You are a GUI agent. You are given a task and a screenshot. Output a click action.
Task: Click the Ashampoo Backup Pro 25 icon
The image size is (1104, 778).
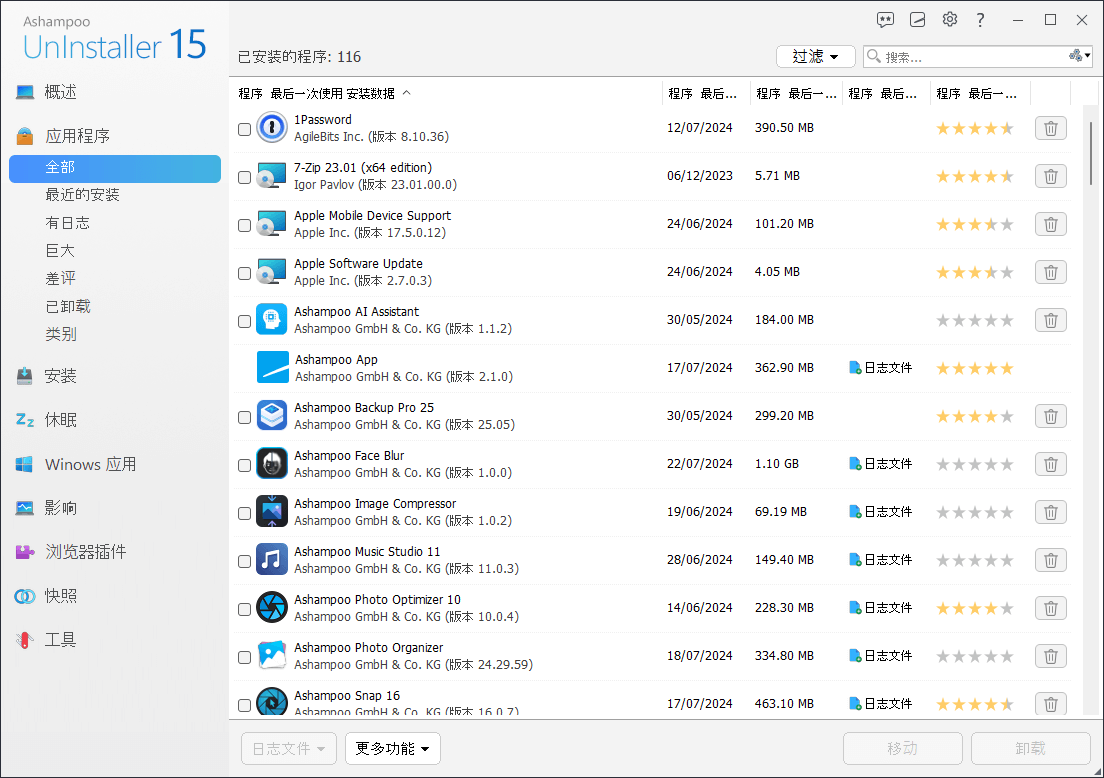(272, 415)
